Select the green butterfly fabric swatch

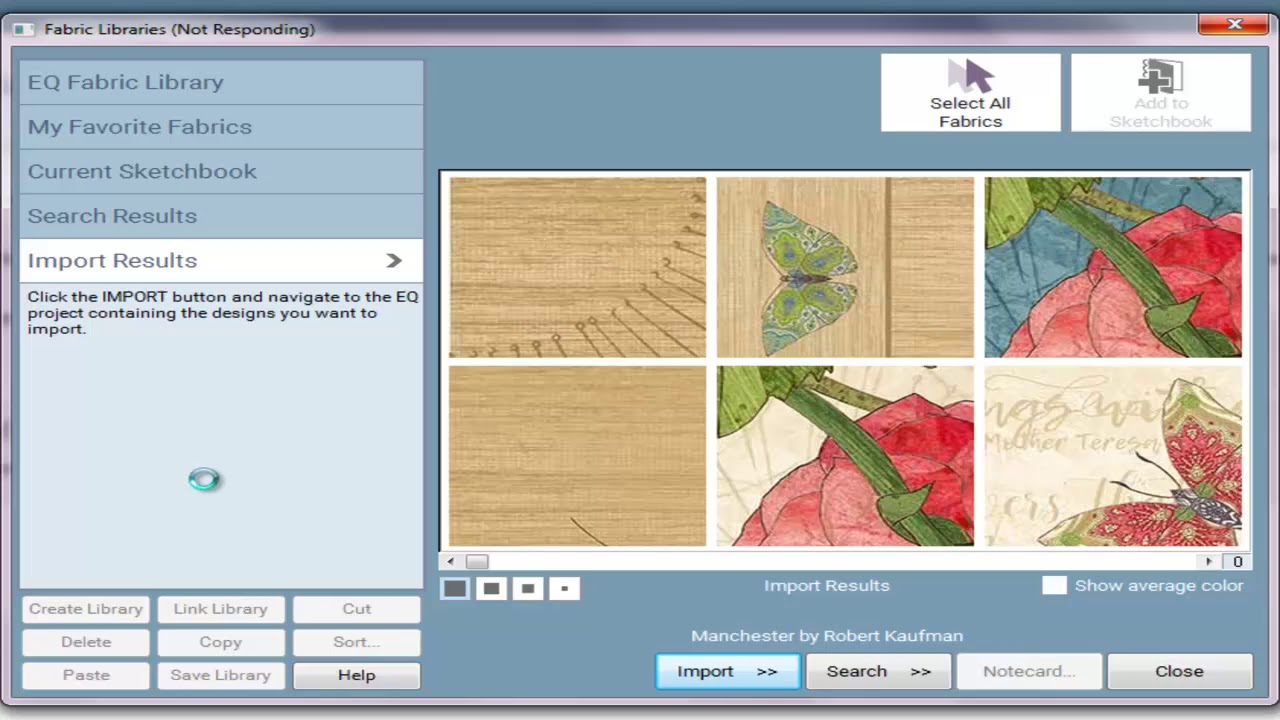click(x=845, y=267)
